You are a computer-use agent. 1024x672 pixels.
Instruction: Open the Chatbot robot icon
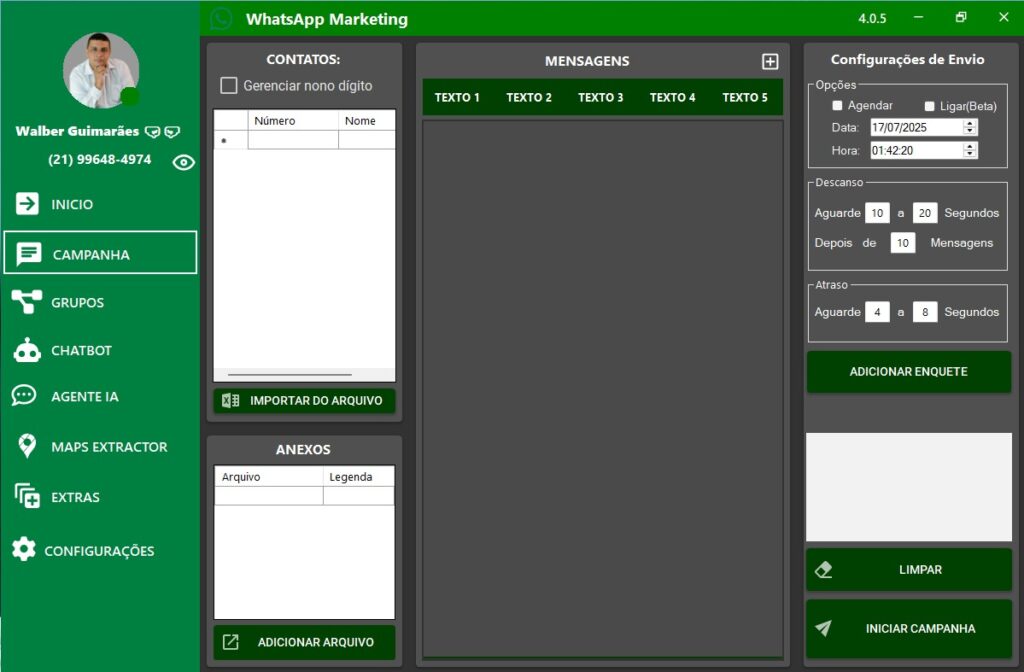pos(27,350)
